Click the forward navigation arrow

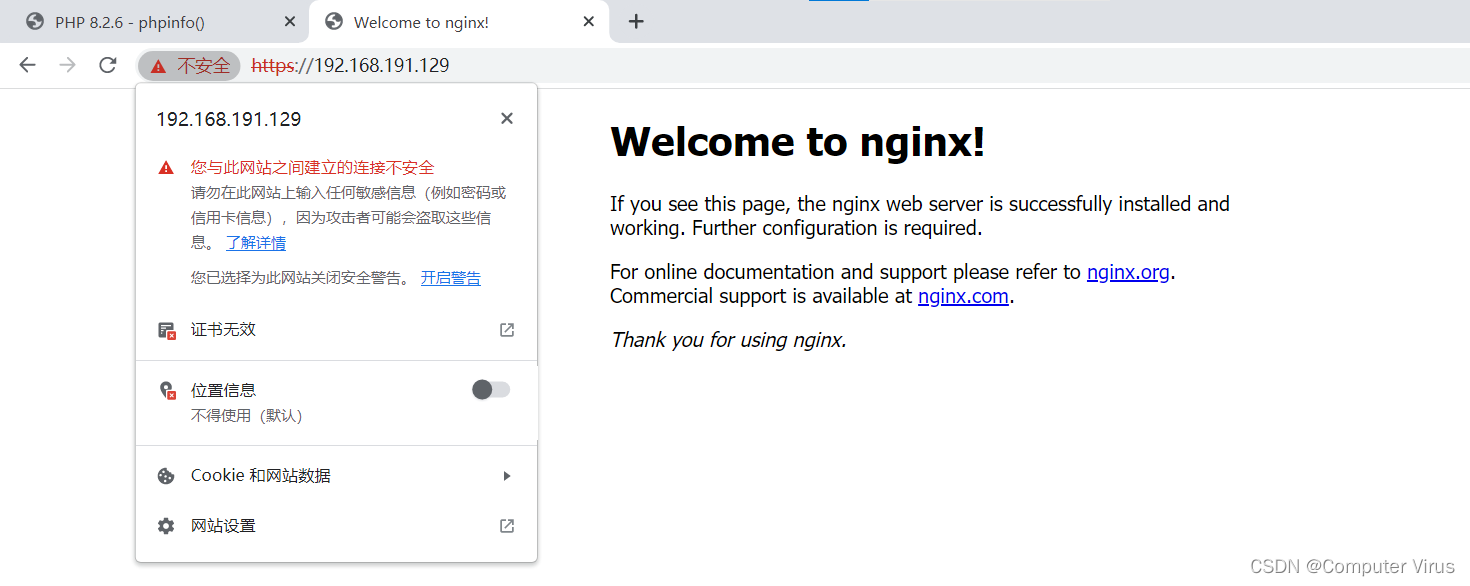tap(66, 64)
